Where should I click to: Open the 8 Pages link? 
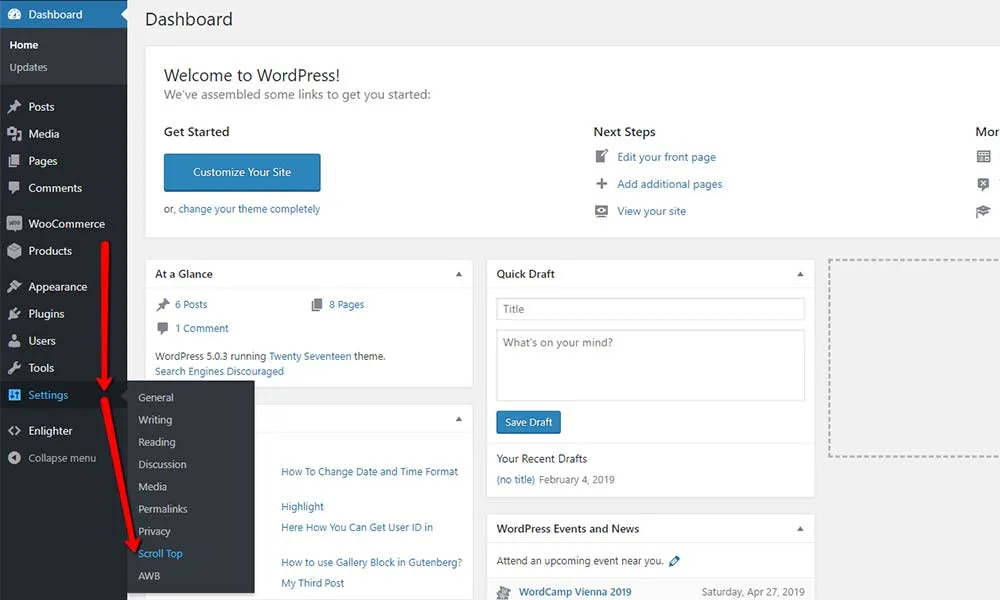point(346,305)
